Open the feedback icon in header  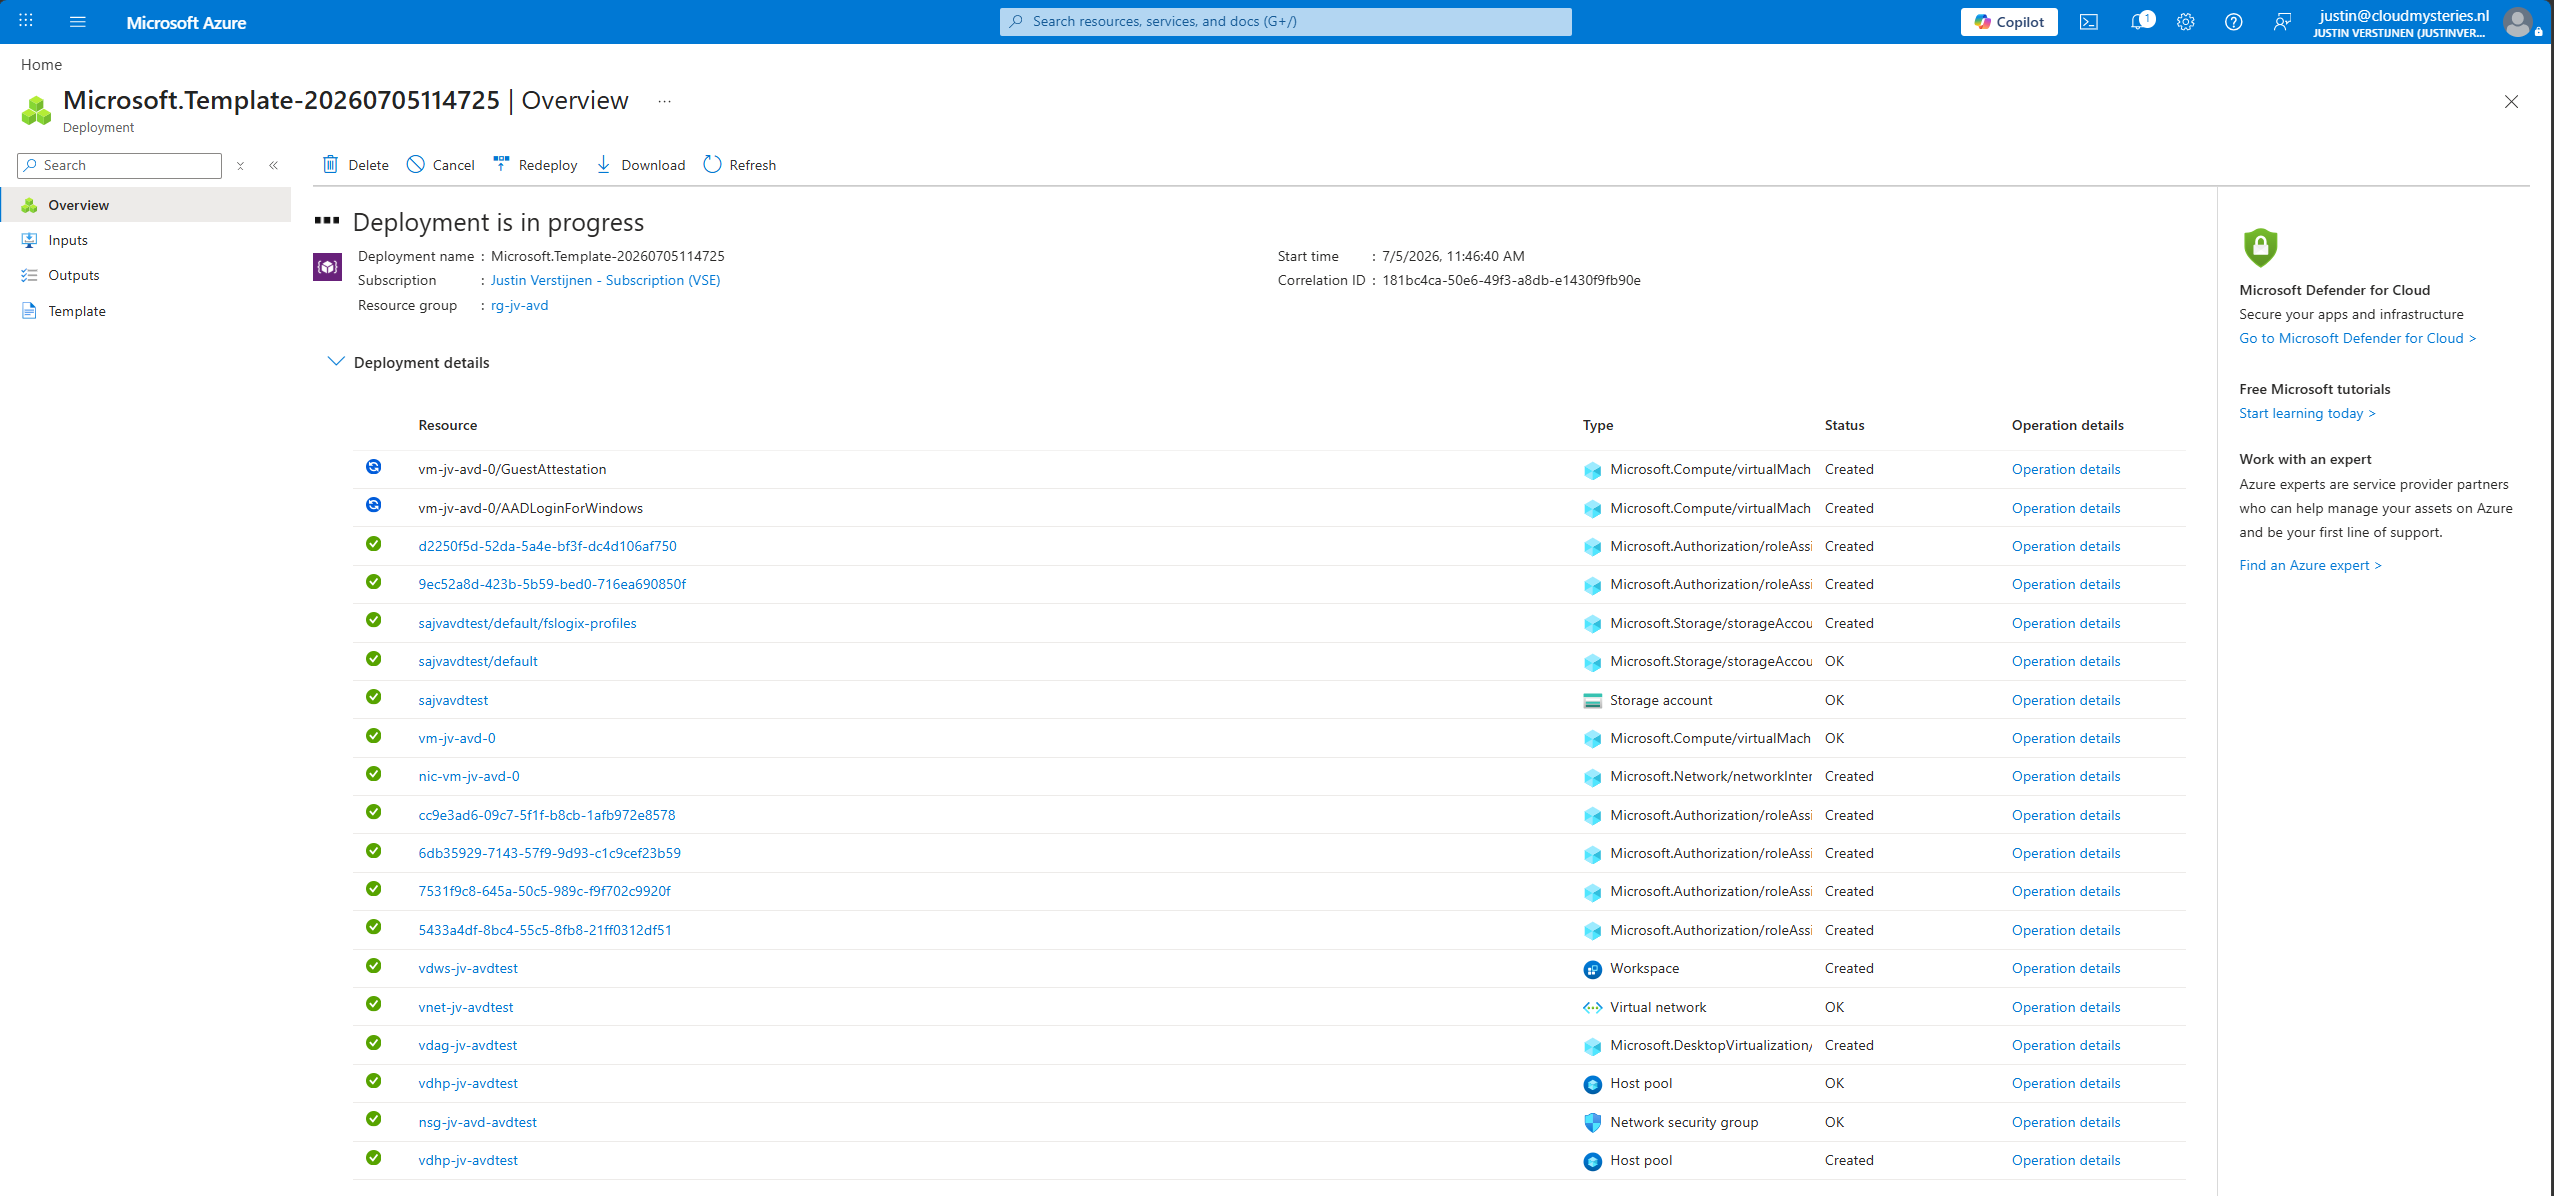pyautogui.click(x=2281, y=22)
